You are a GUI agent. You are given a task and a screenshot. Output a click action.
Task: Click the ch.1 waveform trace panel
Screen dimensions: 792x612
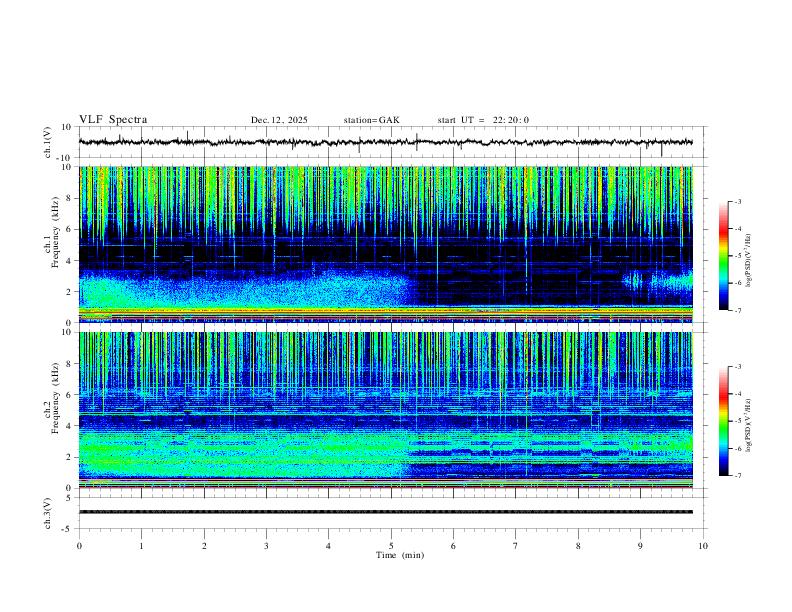pyautogui.click(x=392, y=142)
